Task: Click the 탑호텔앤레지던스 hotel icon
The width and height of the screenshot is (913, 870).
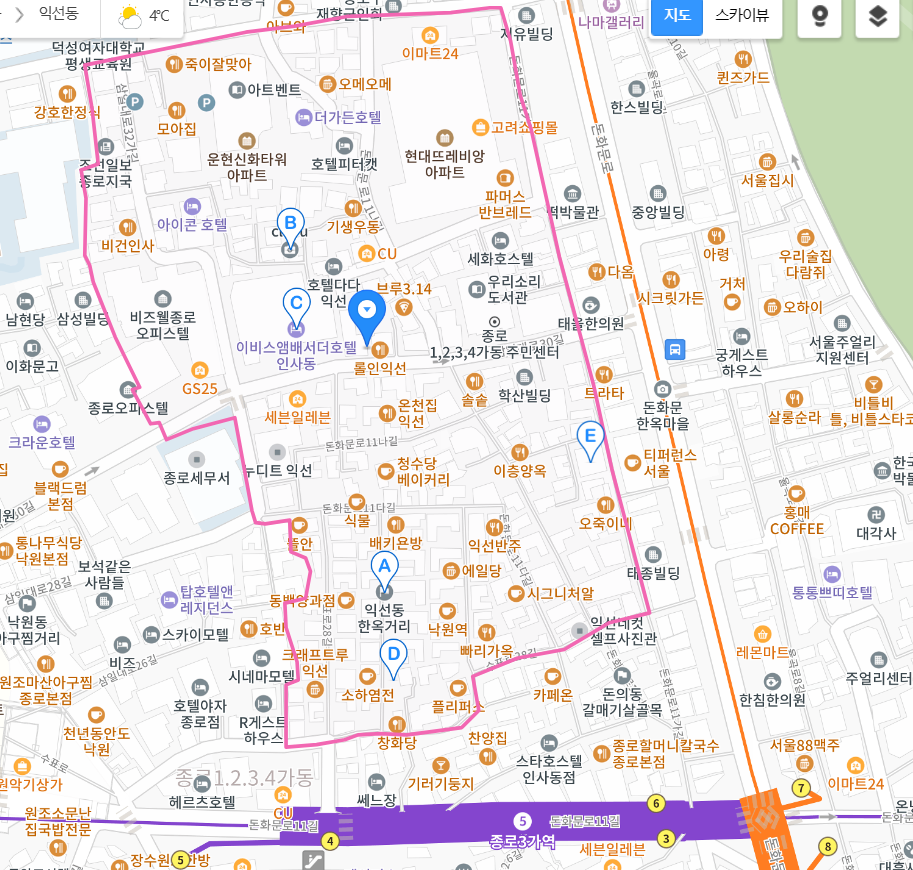Action: click(169, 600)
